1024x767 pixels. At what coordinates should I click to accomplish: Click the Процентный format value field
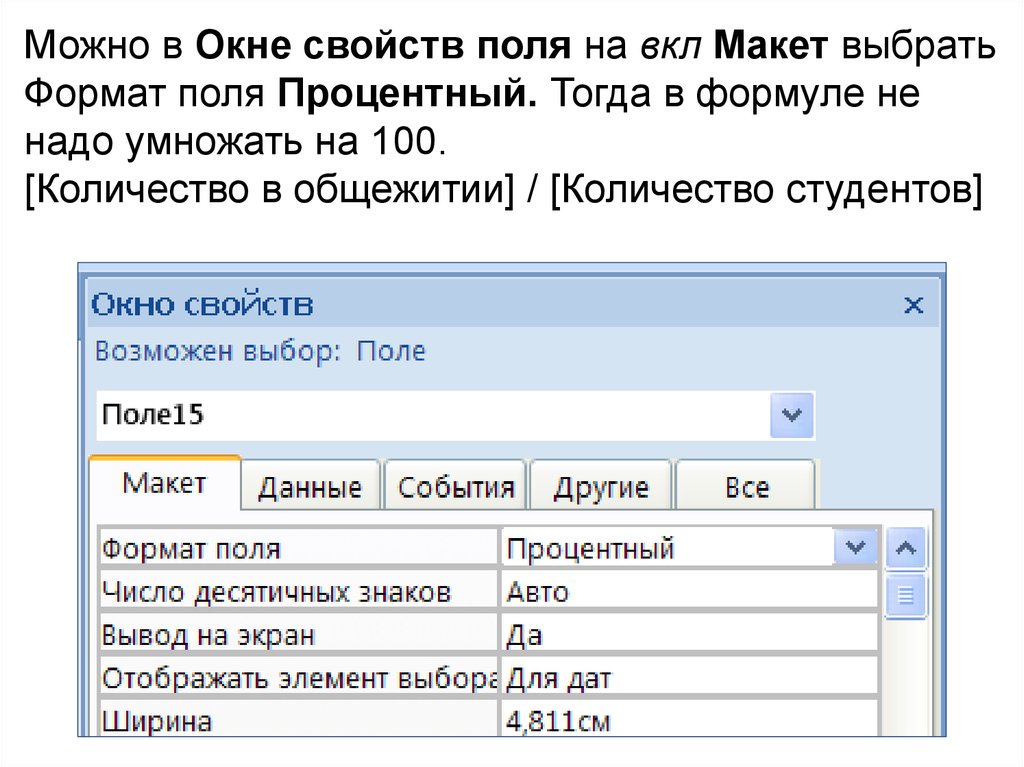tap(665, 548)
